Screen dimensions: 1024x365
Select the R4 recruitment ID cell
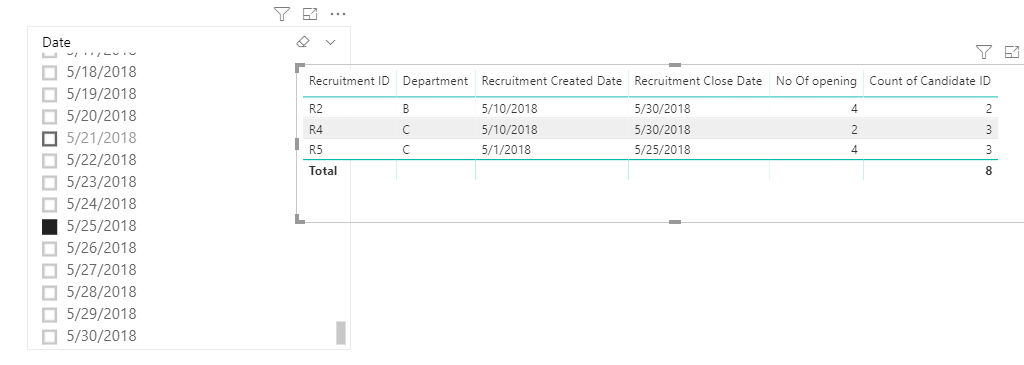coord(316,129)
